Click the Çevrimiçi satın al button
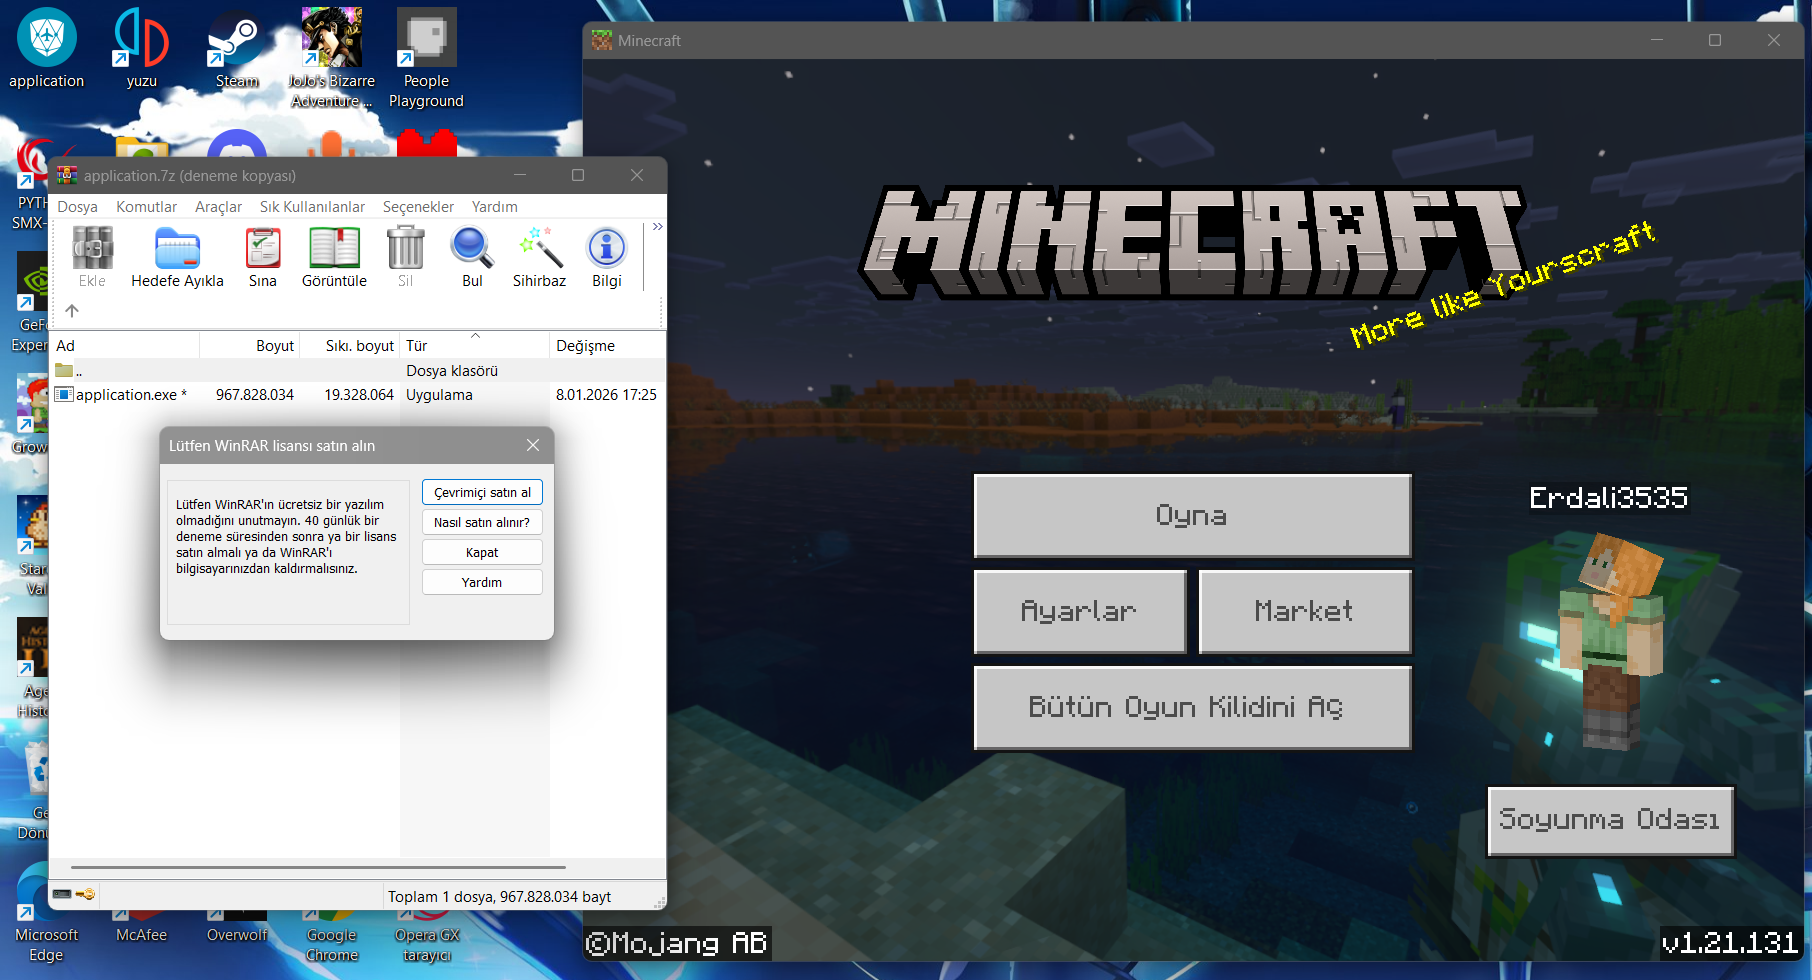Viewport: 1812px width, 980px height. click(x=482, y=492)
